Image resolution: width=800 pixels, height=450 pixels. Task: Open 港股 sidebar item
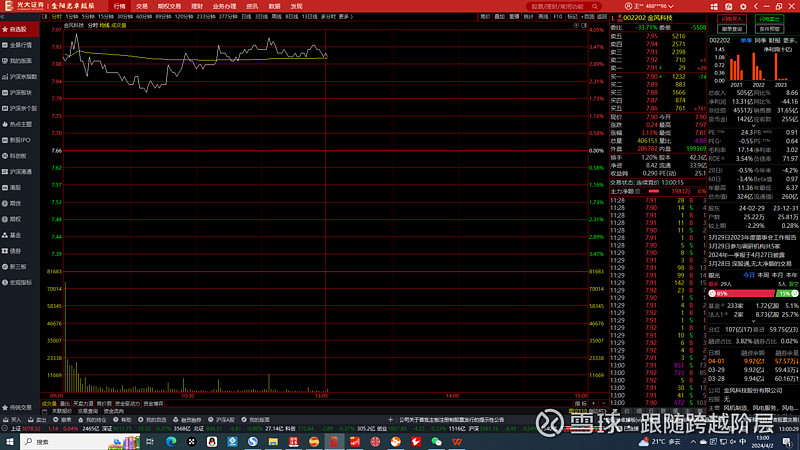point(12,188)
